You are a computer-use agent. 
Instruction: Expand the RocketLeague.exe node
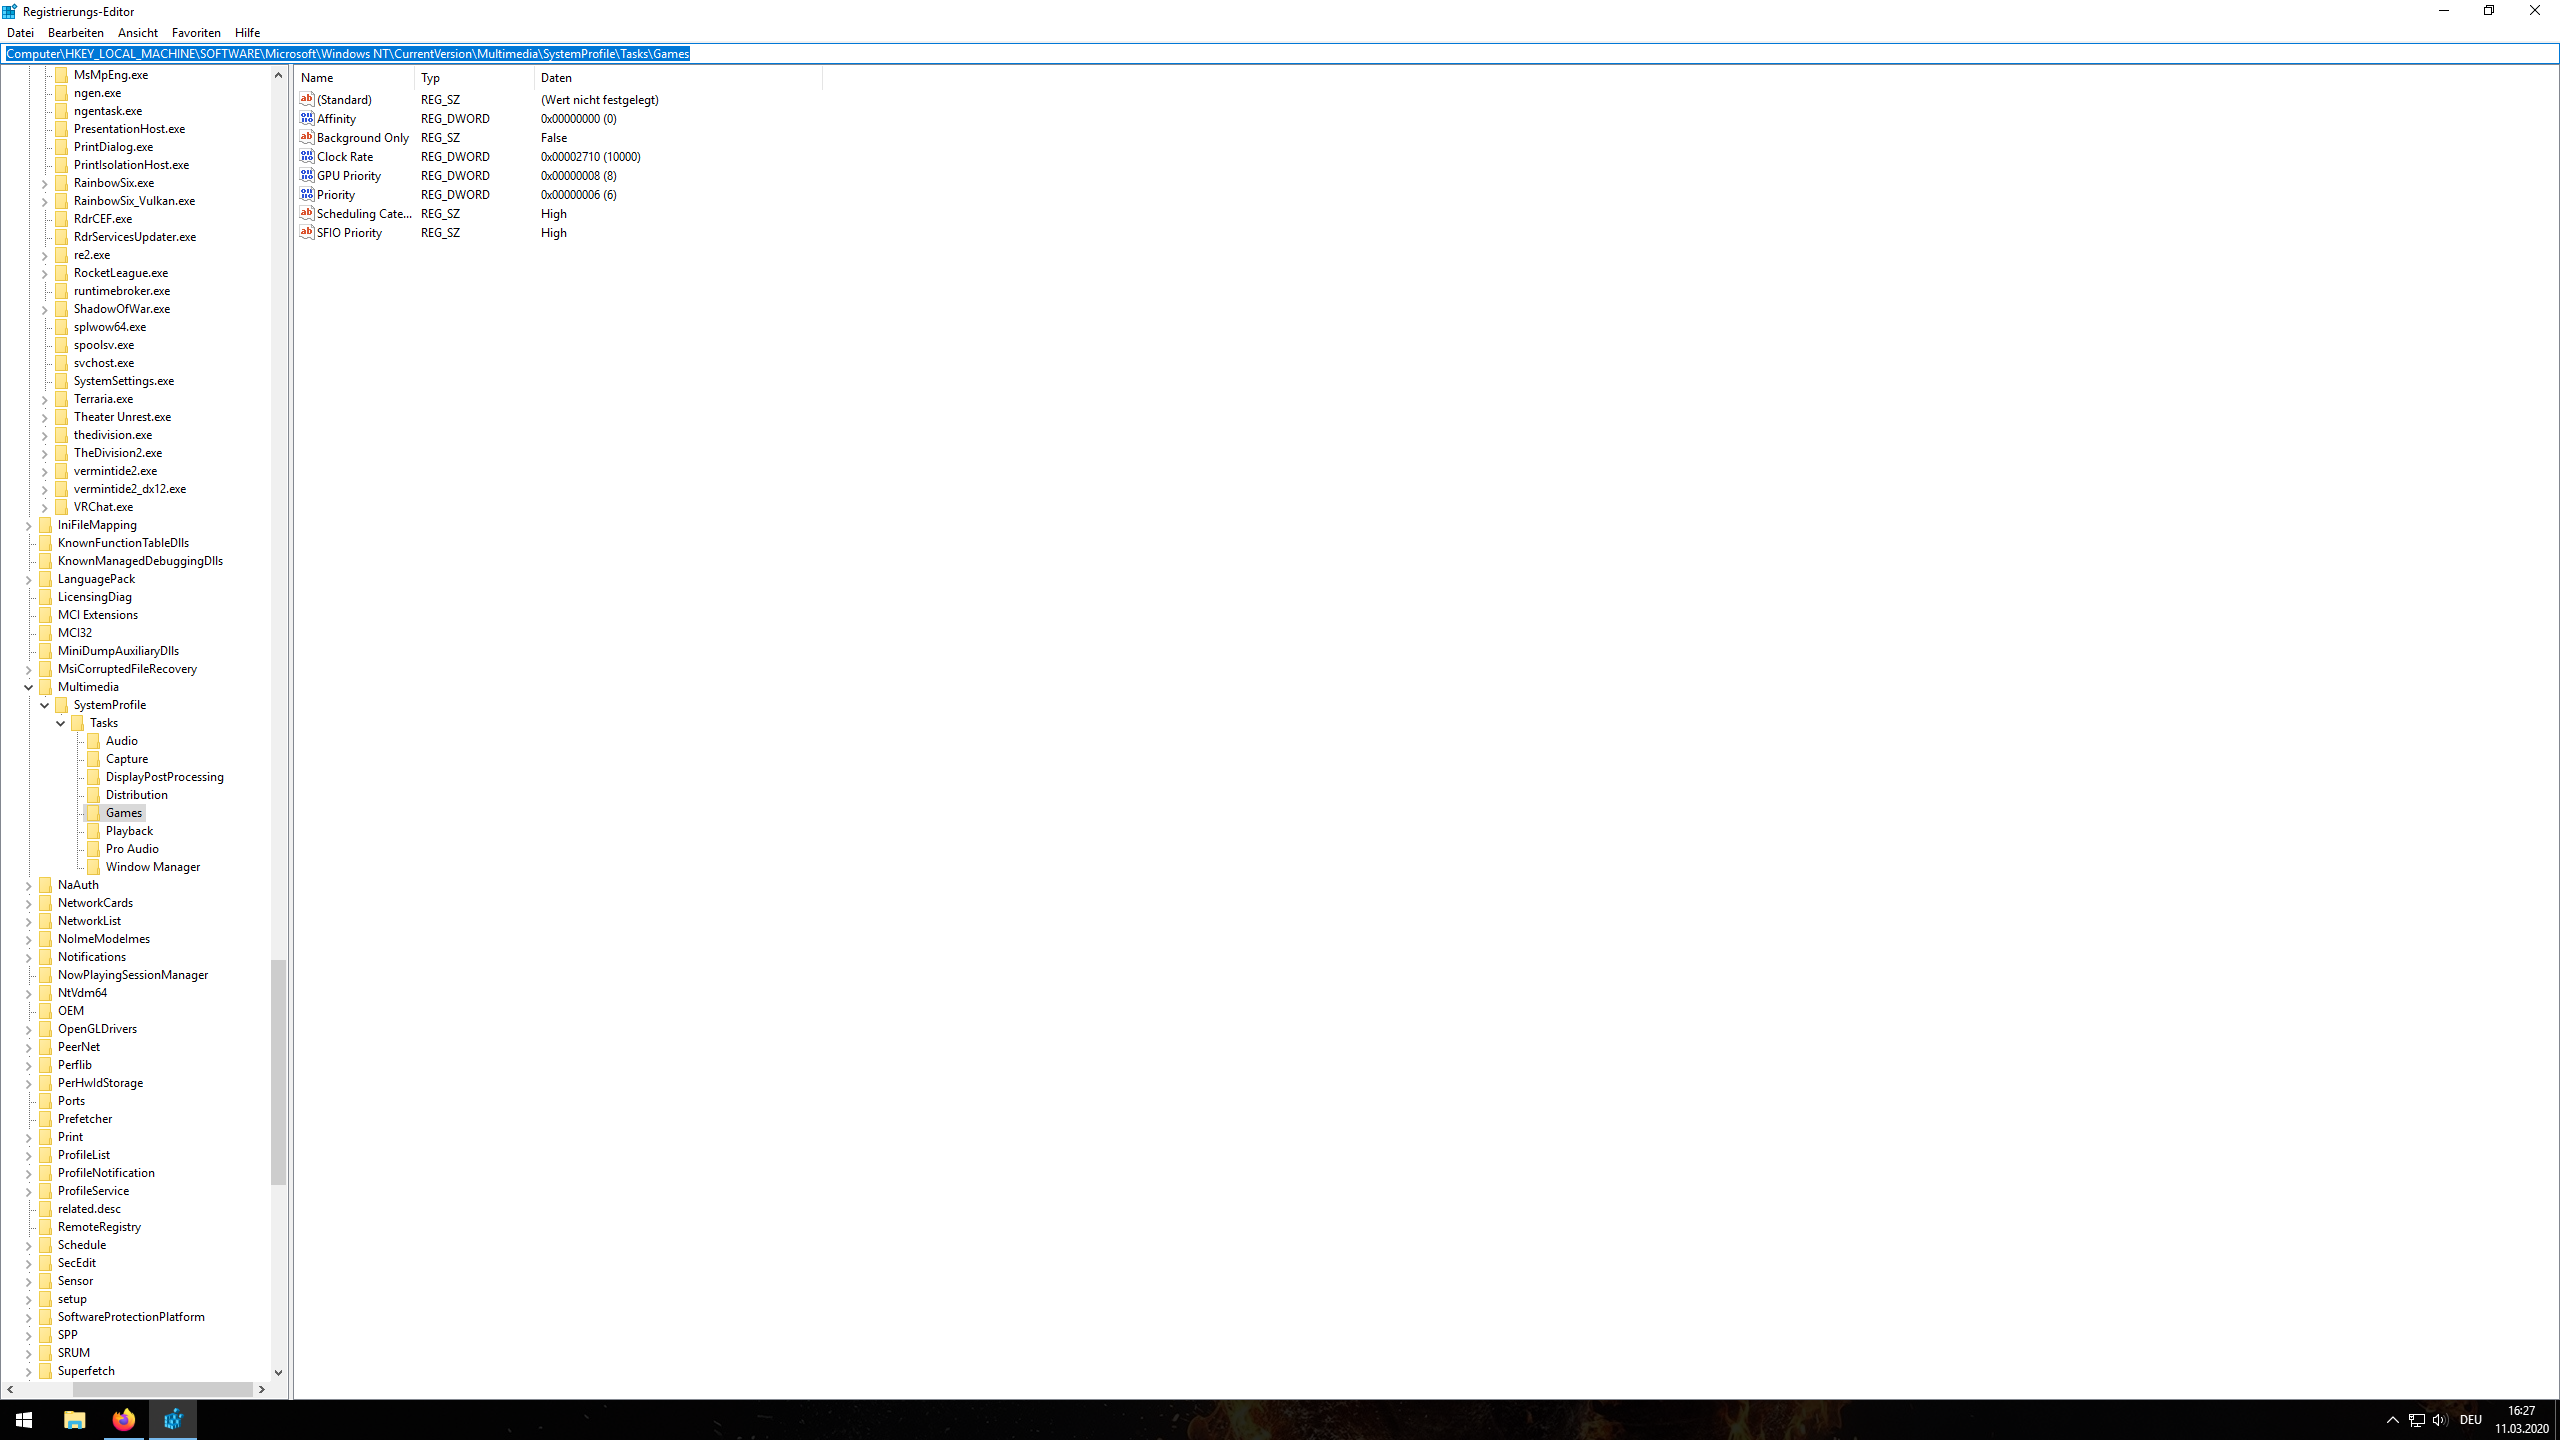click(x=45, y=273)
